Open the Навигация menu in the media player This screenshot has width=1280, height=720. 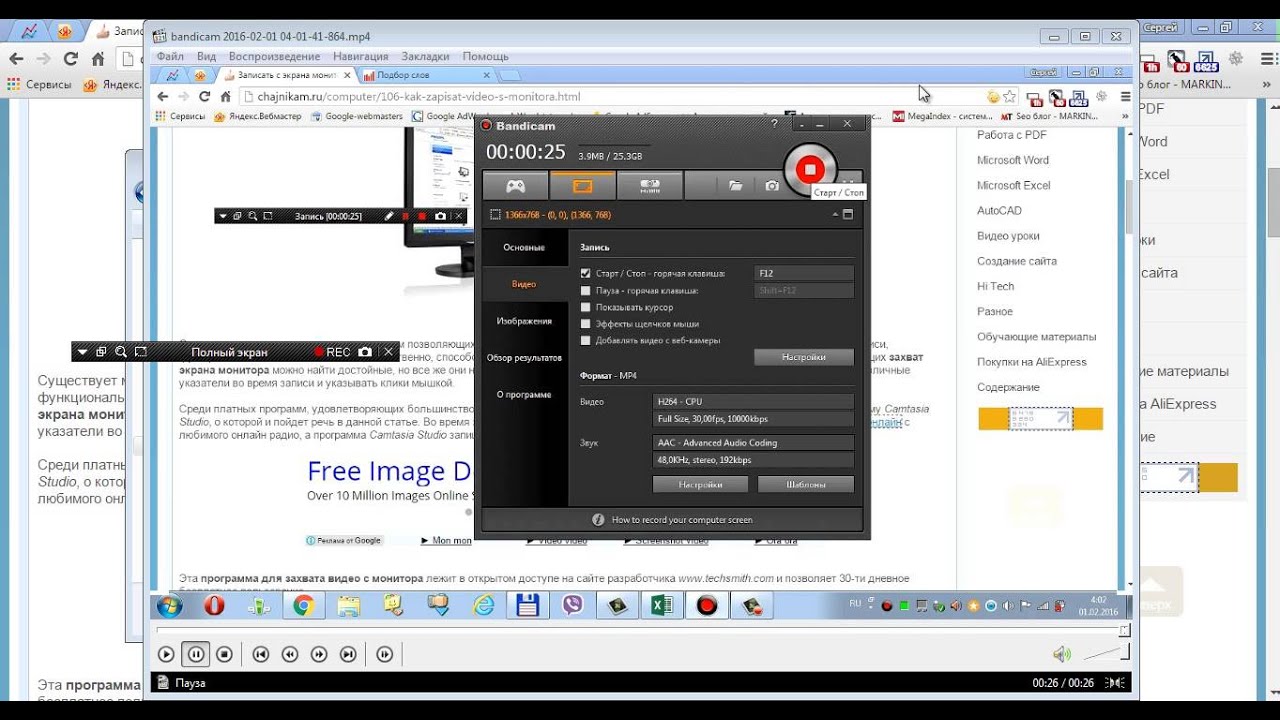[x=361, y=57]
